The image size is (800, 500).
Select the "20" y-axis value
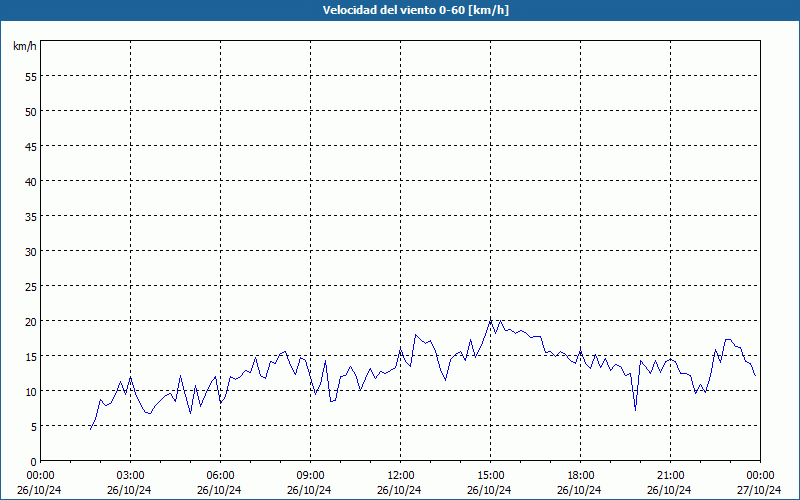click(x=31, y=321)
